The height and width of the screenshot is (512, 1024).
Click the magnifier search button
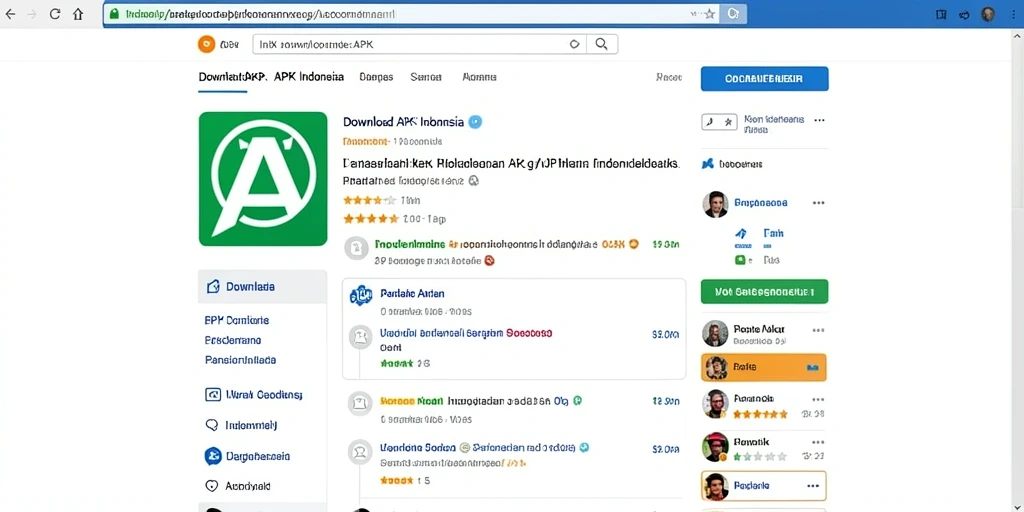[x=601, y=44]
